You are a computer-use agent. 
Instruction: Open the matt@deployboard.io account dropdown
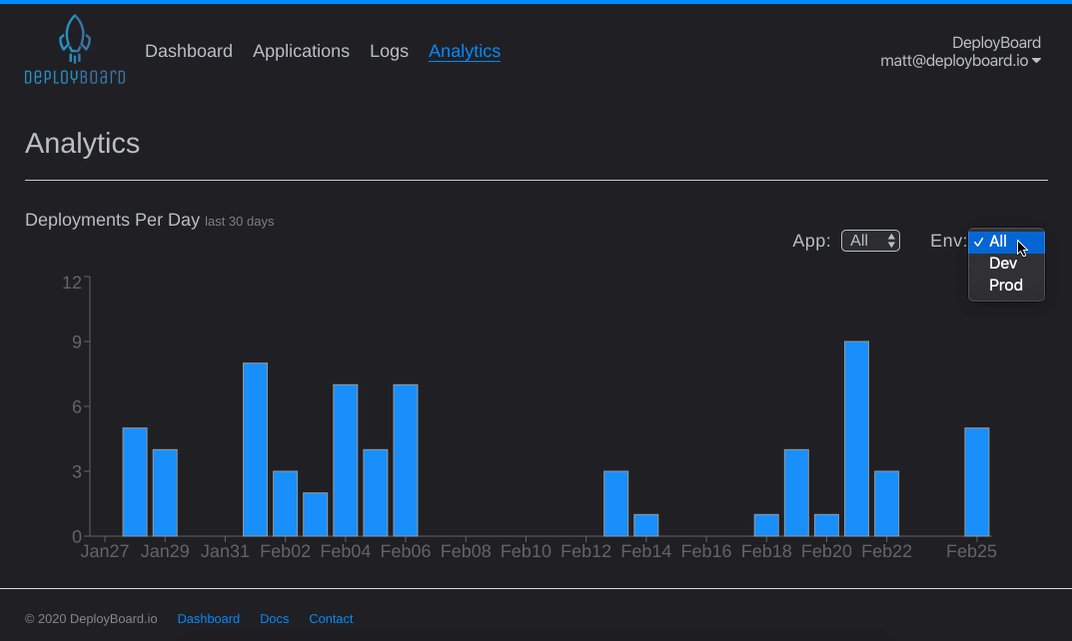[x=961, y=61]
